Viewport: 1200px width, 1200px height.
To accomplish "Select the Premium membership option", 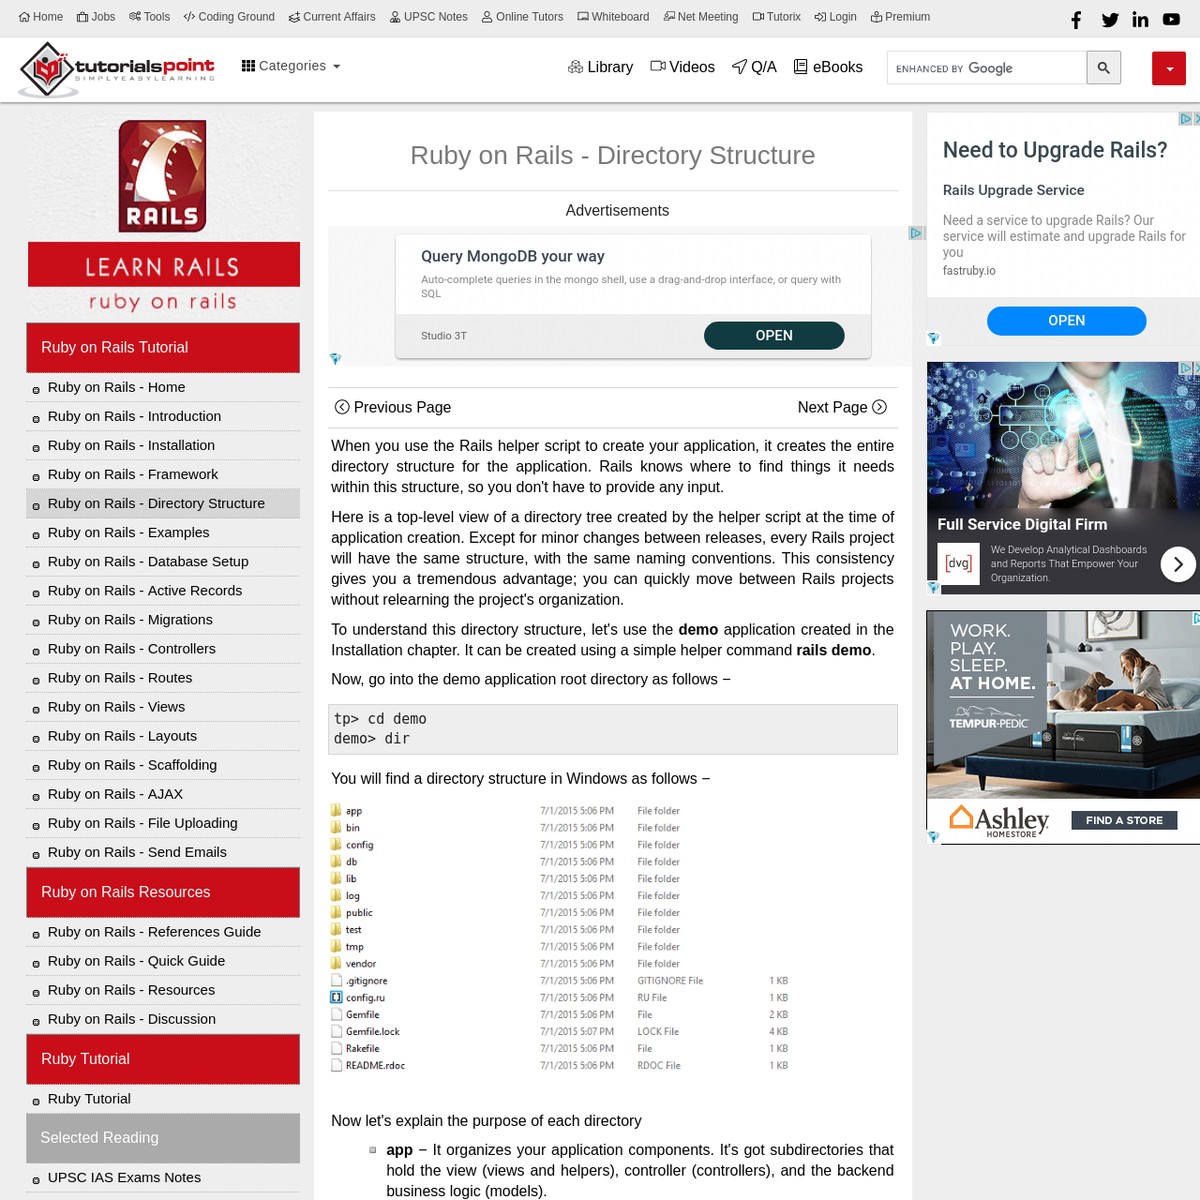I will [x=899, y=16].
